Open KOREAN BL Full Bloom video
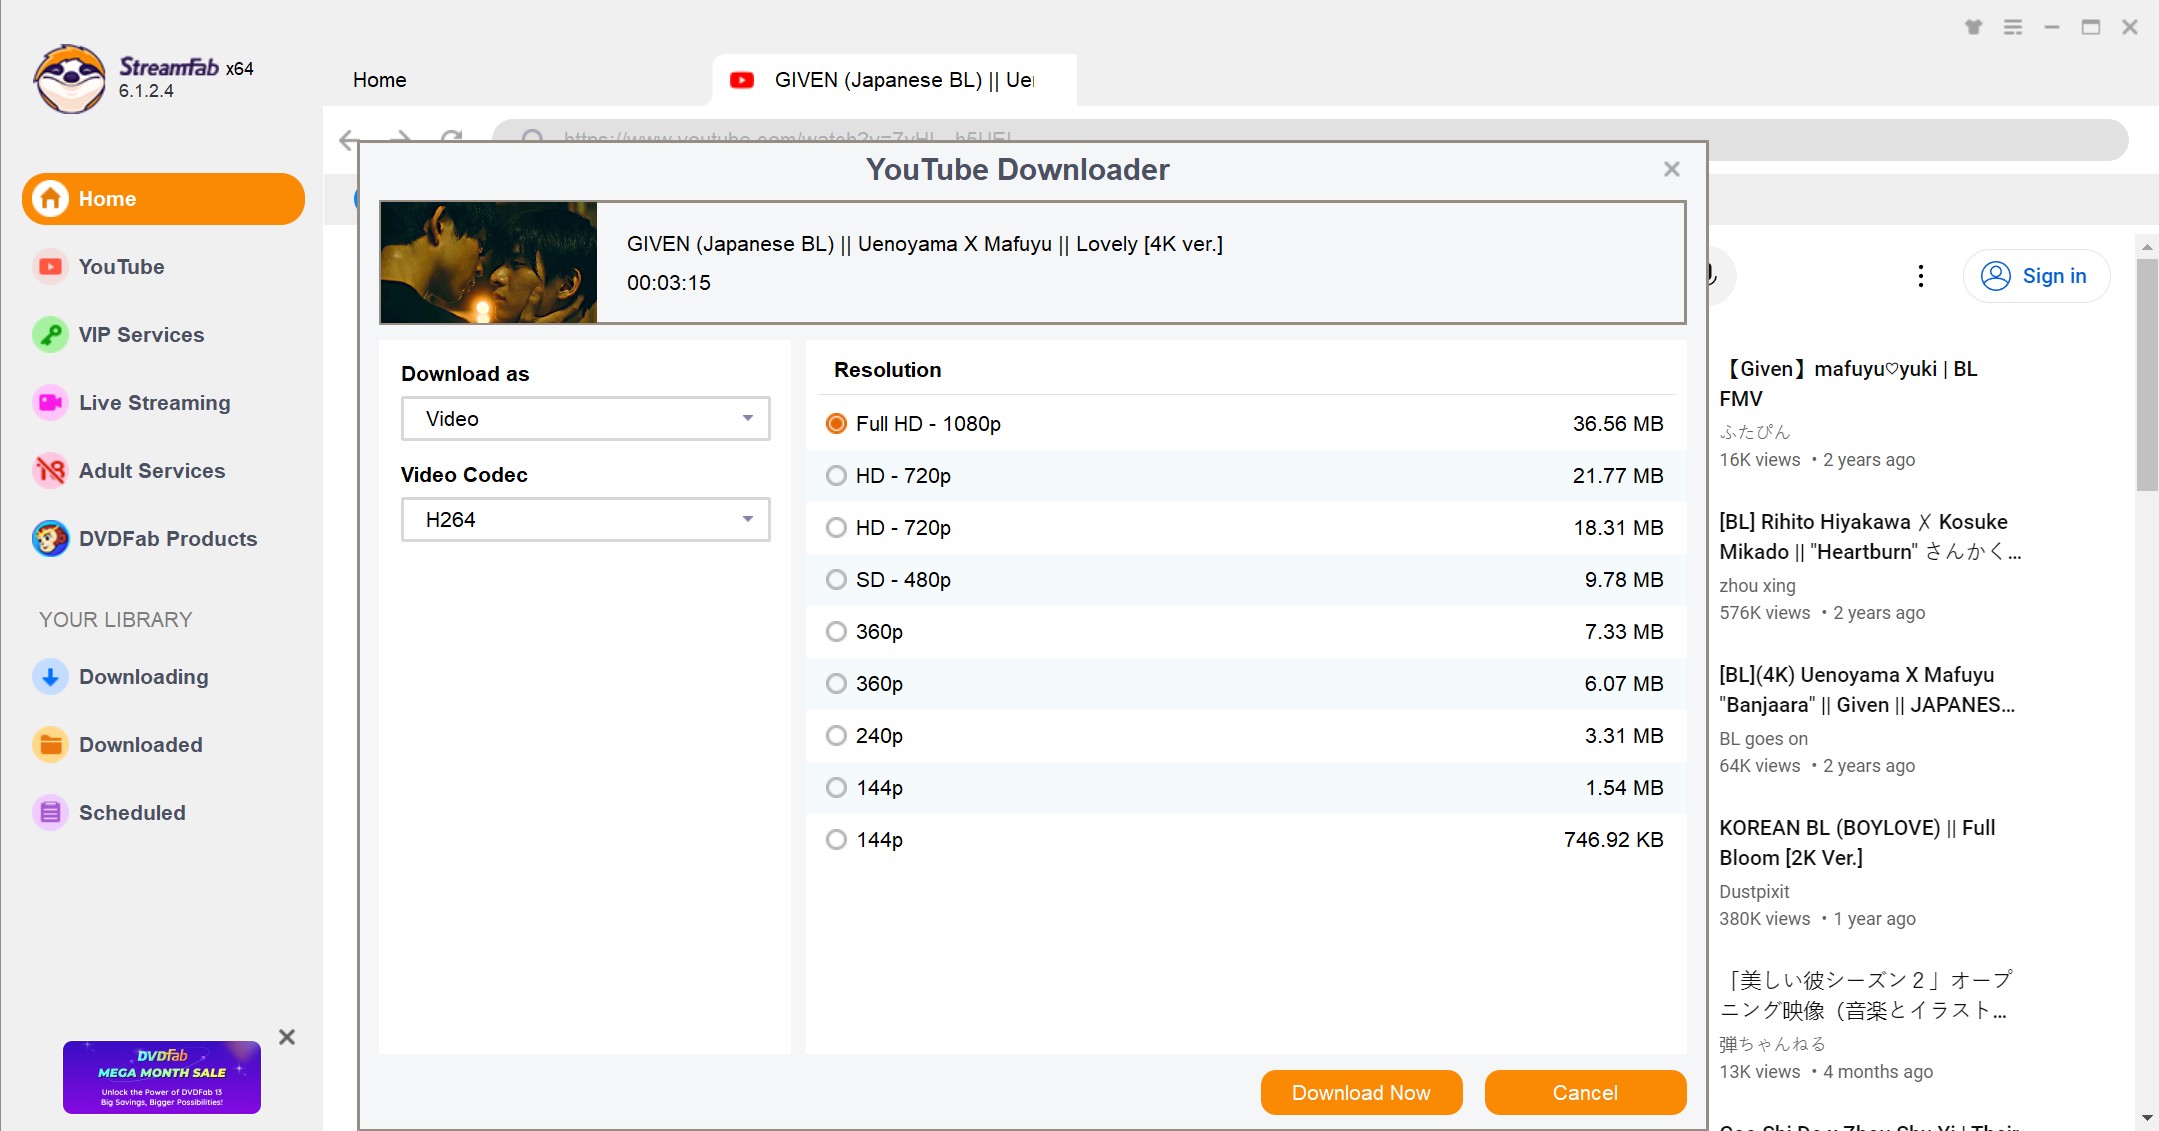This screenshot has height=1131, width=2159. tap(1857, 843)
